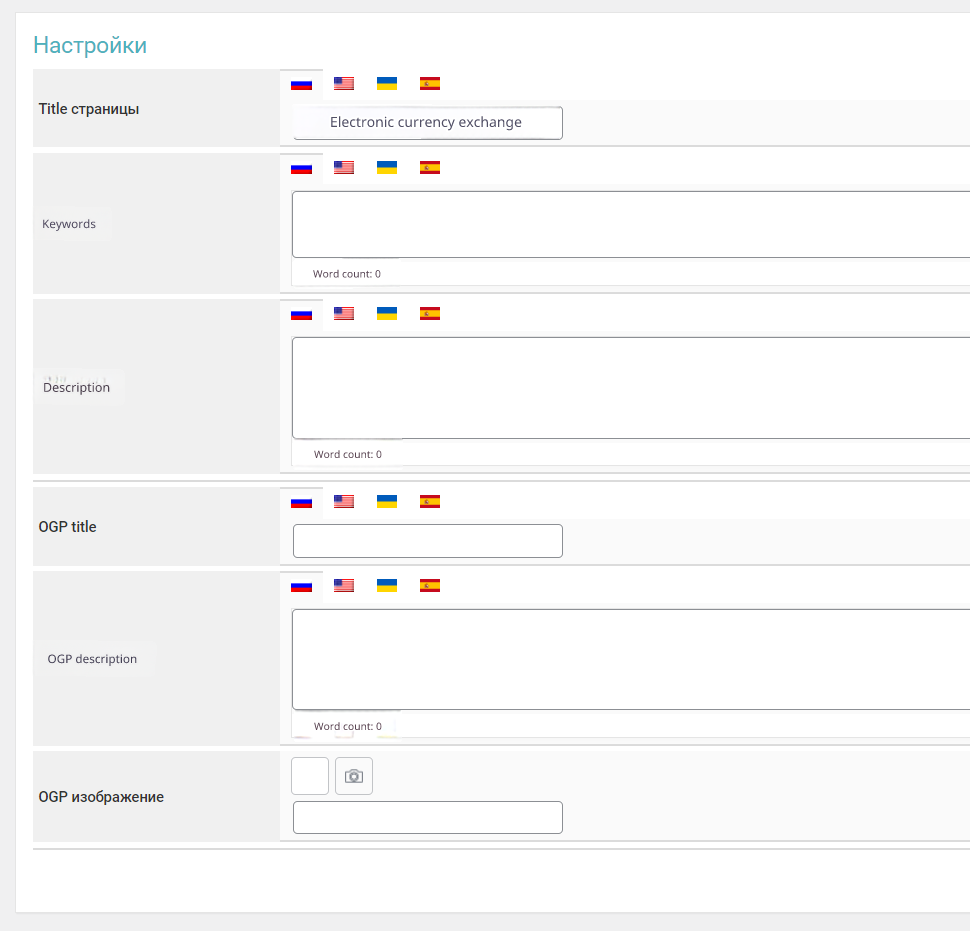Image resolution: width=970 pixels, height=931 pixels.
Task: Focus the OGP title input field
Action: [x=427, y=541]
